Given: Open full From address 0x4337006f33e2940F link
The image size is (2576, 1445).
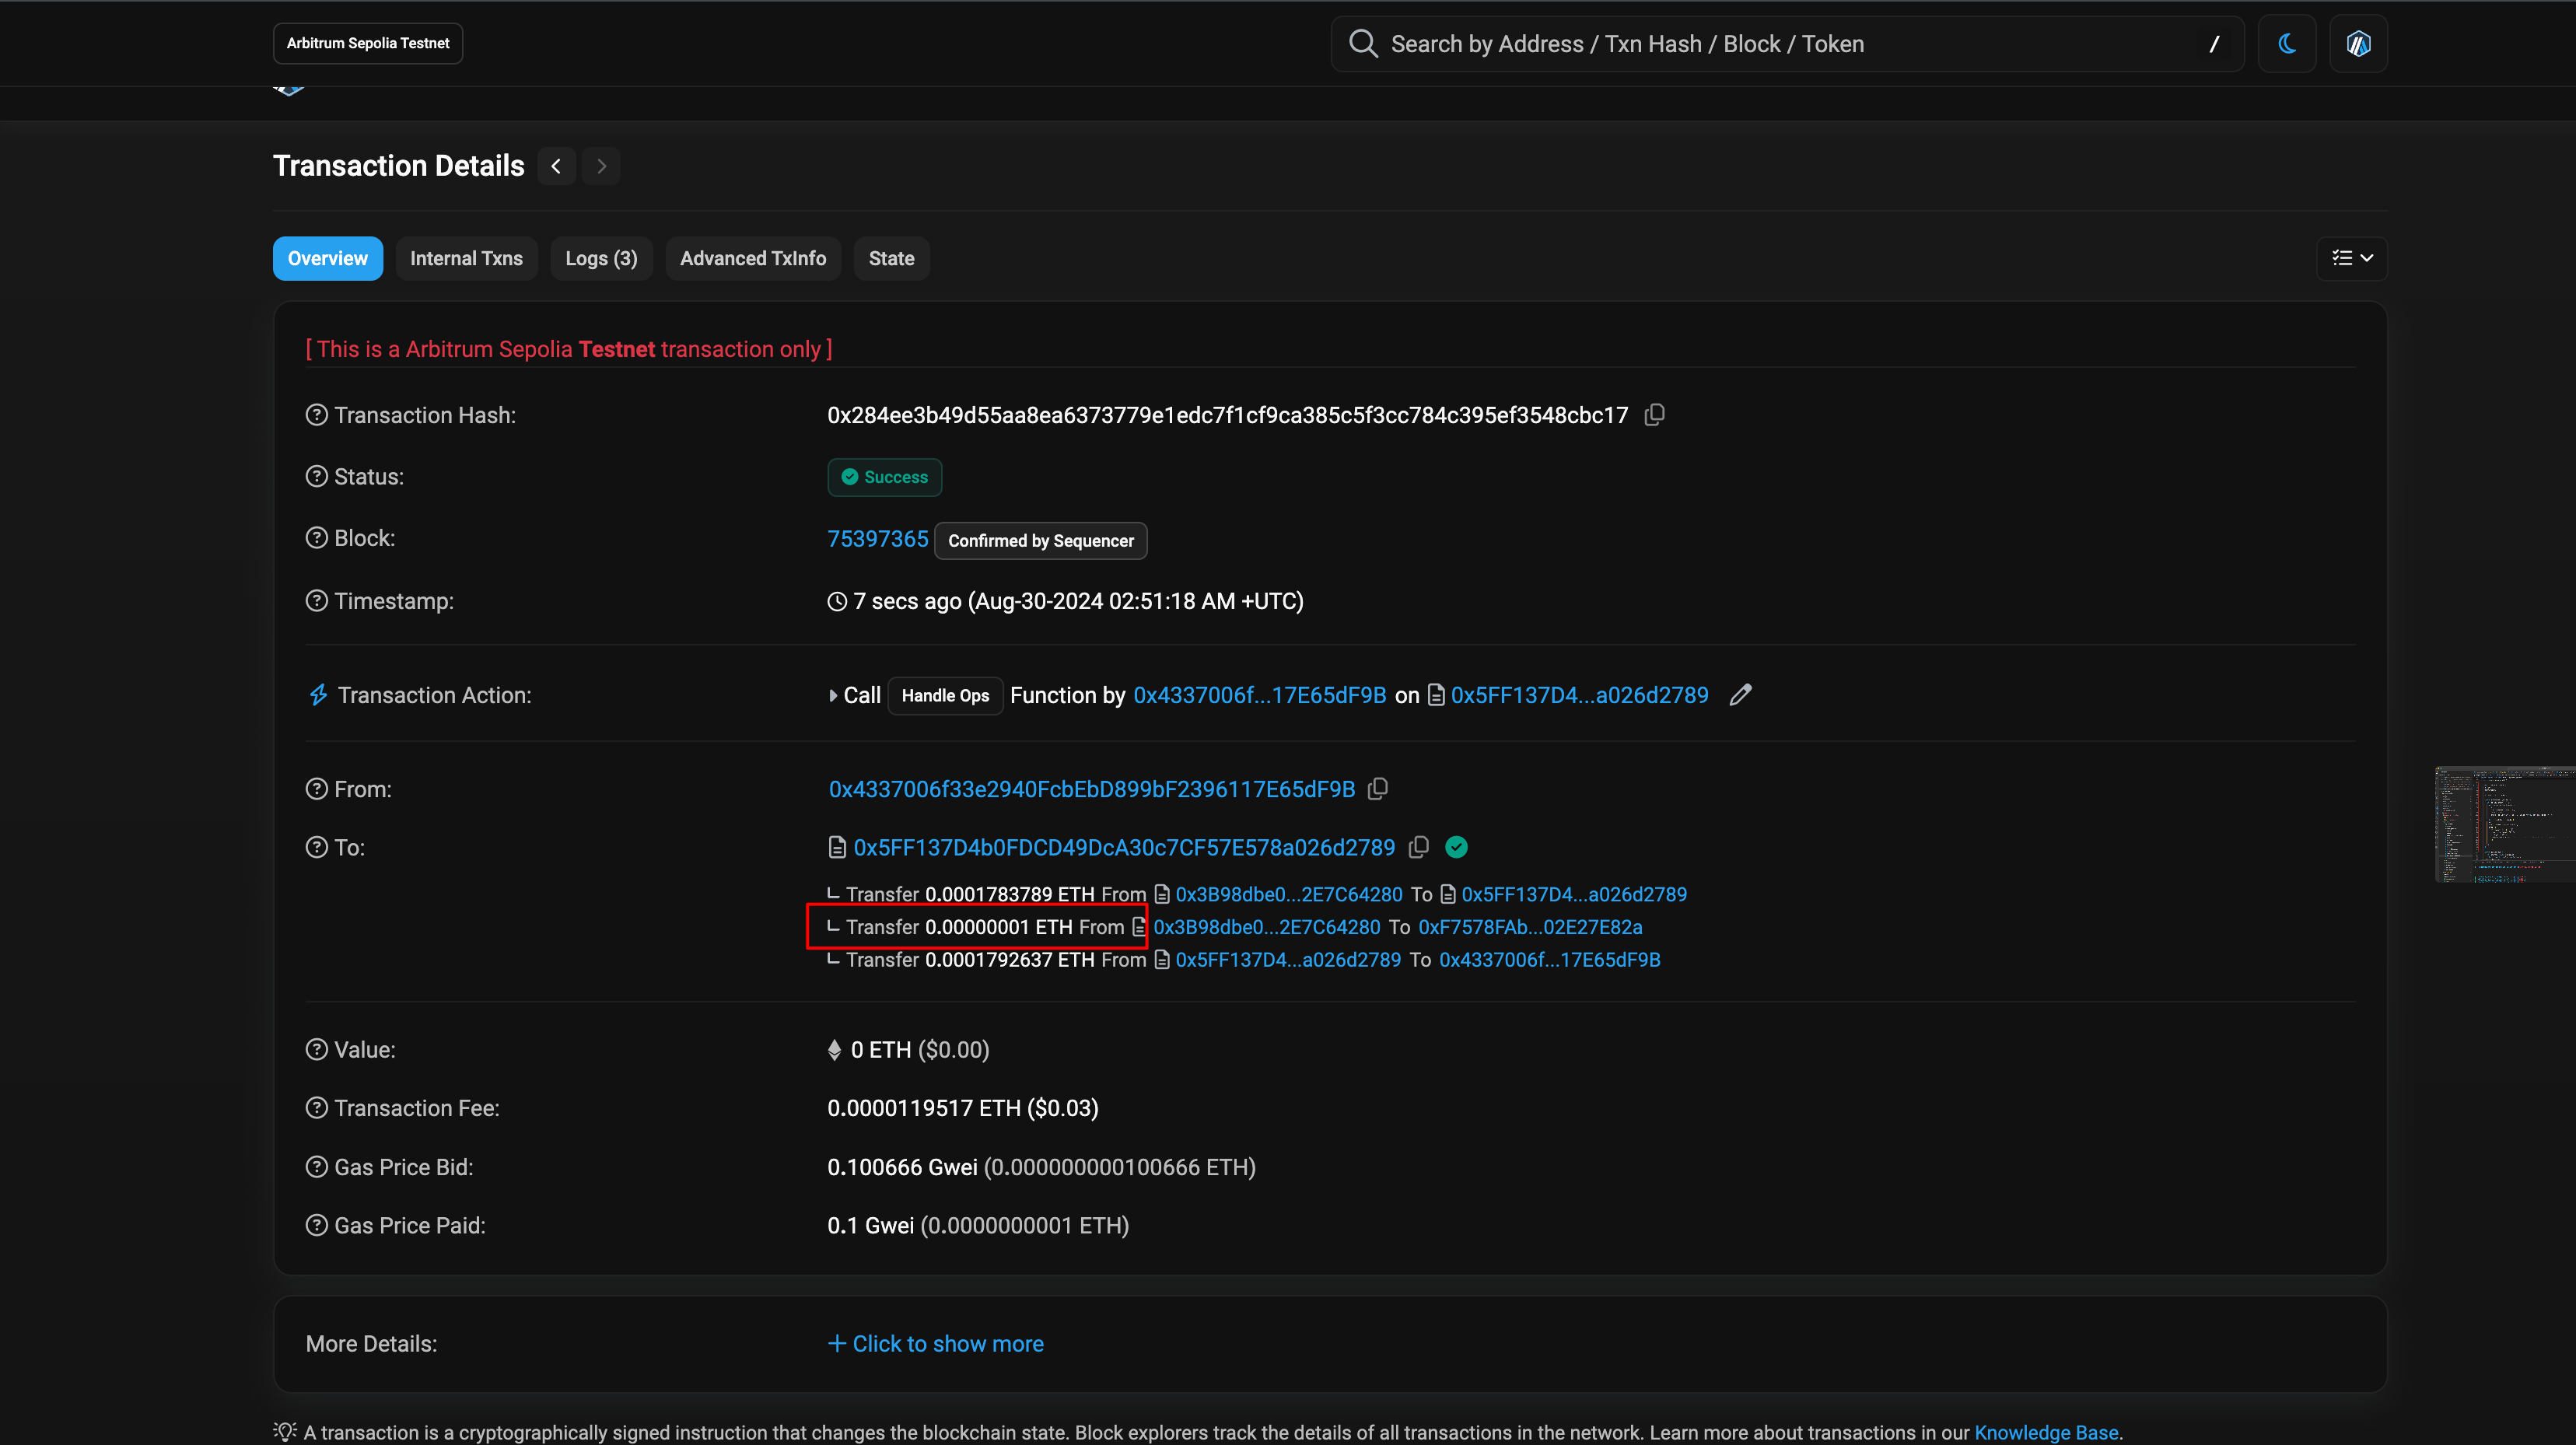Looking at the screenshot, I should 1091,789.
